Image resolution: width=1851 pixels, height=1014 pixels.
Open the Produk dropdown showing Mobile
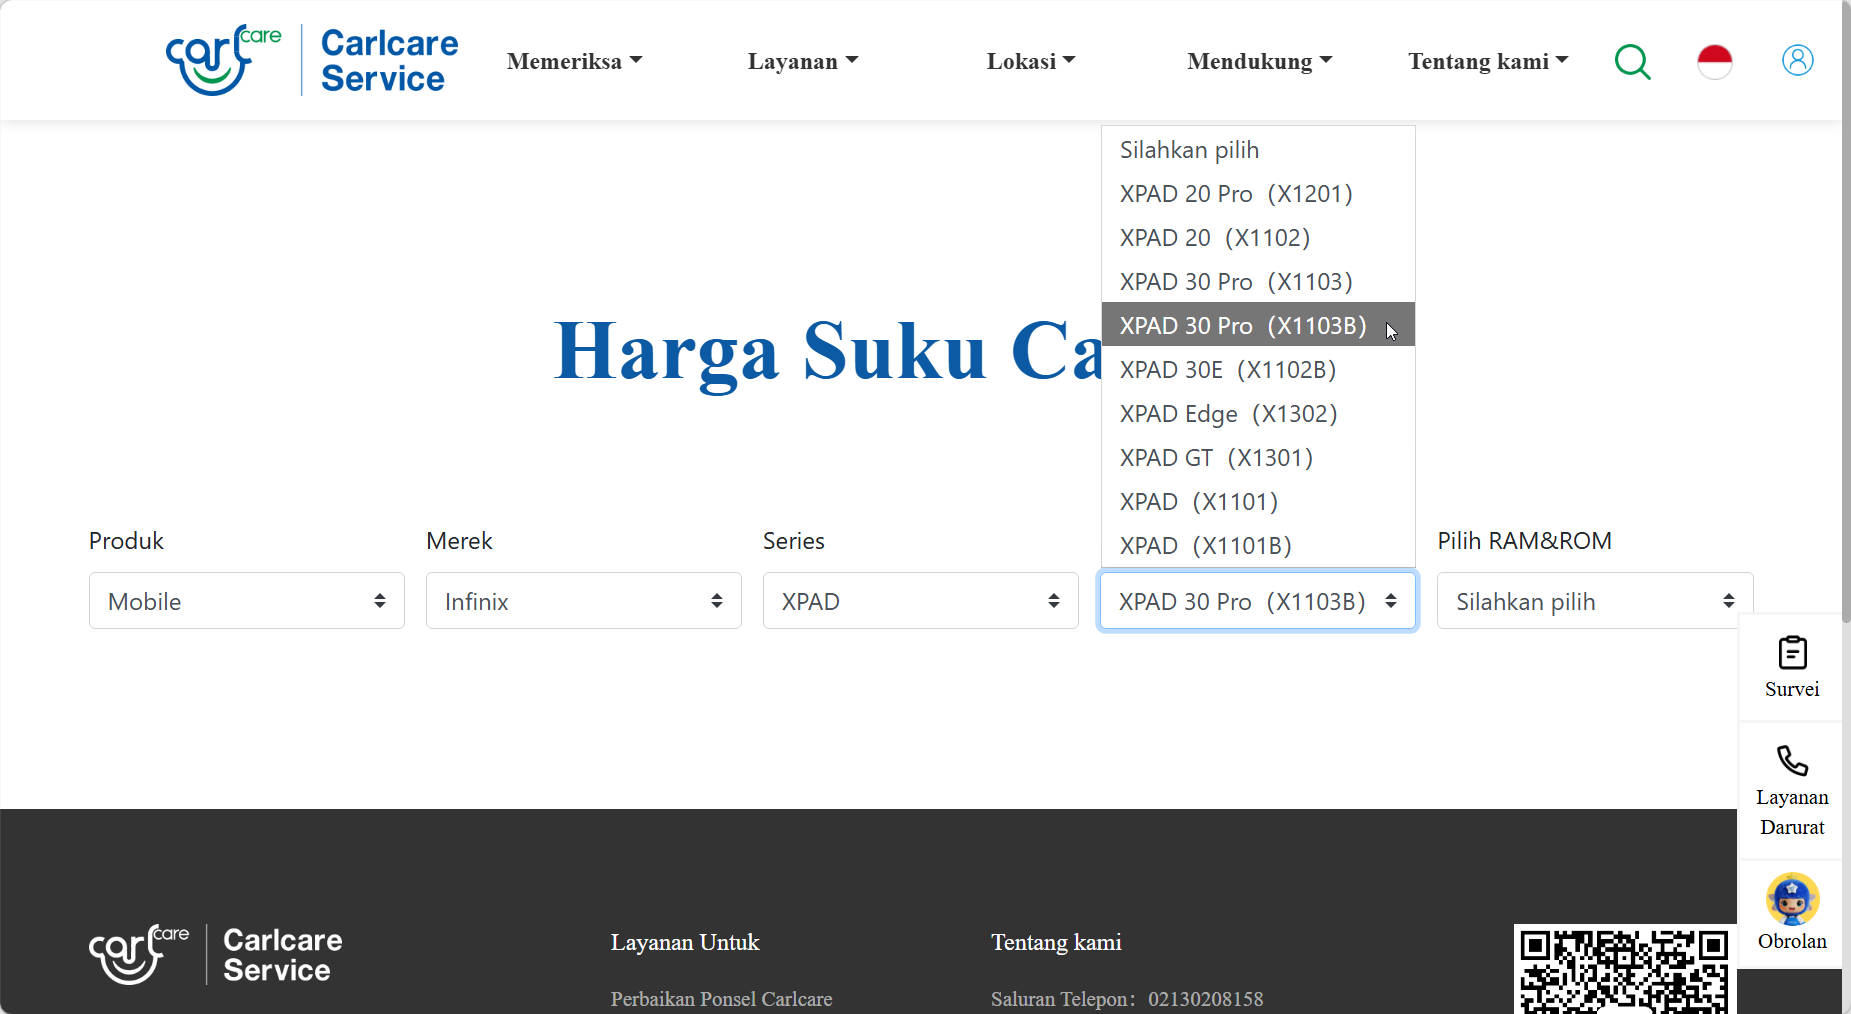(247, 601)
